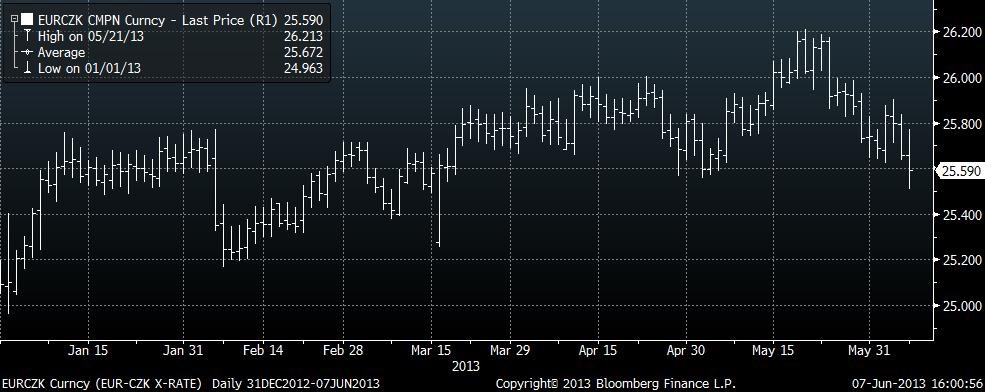Click the 'May 15' date axis label
This screenshot has width=985, height=392.
[x=773, y=351]
